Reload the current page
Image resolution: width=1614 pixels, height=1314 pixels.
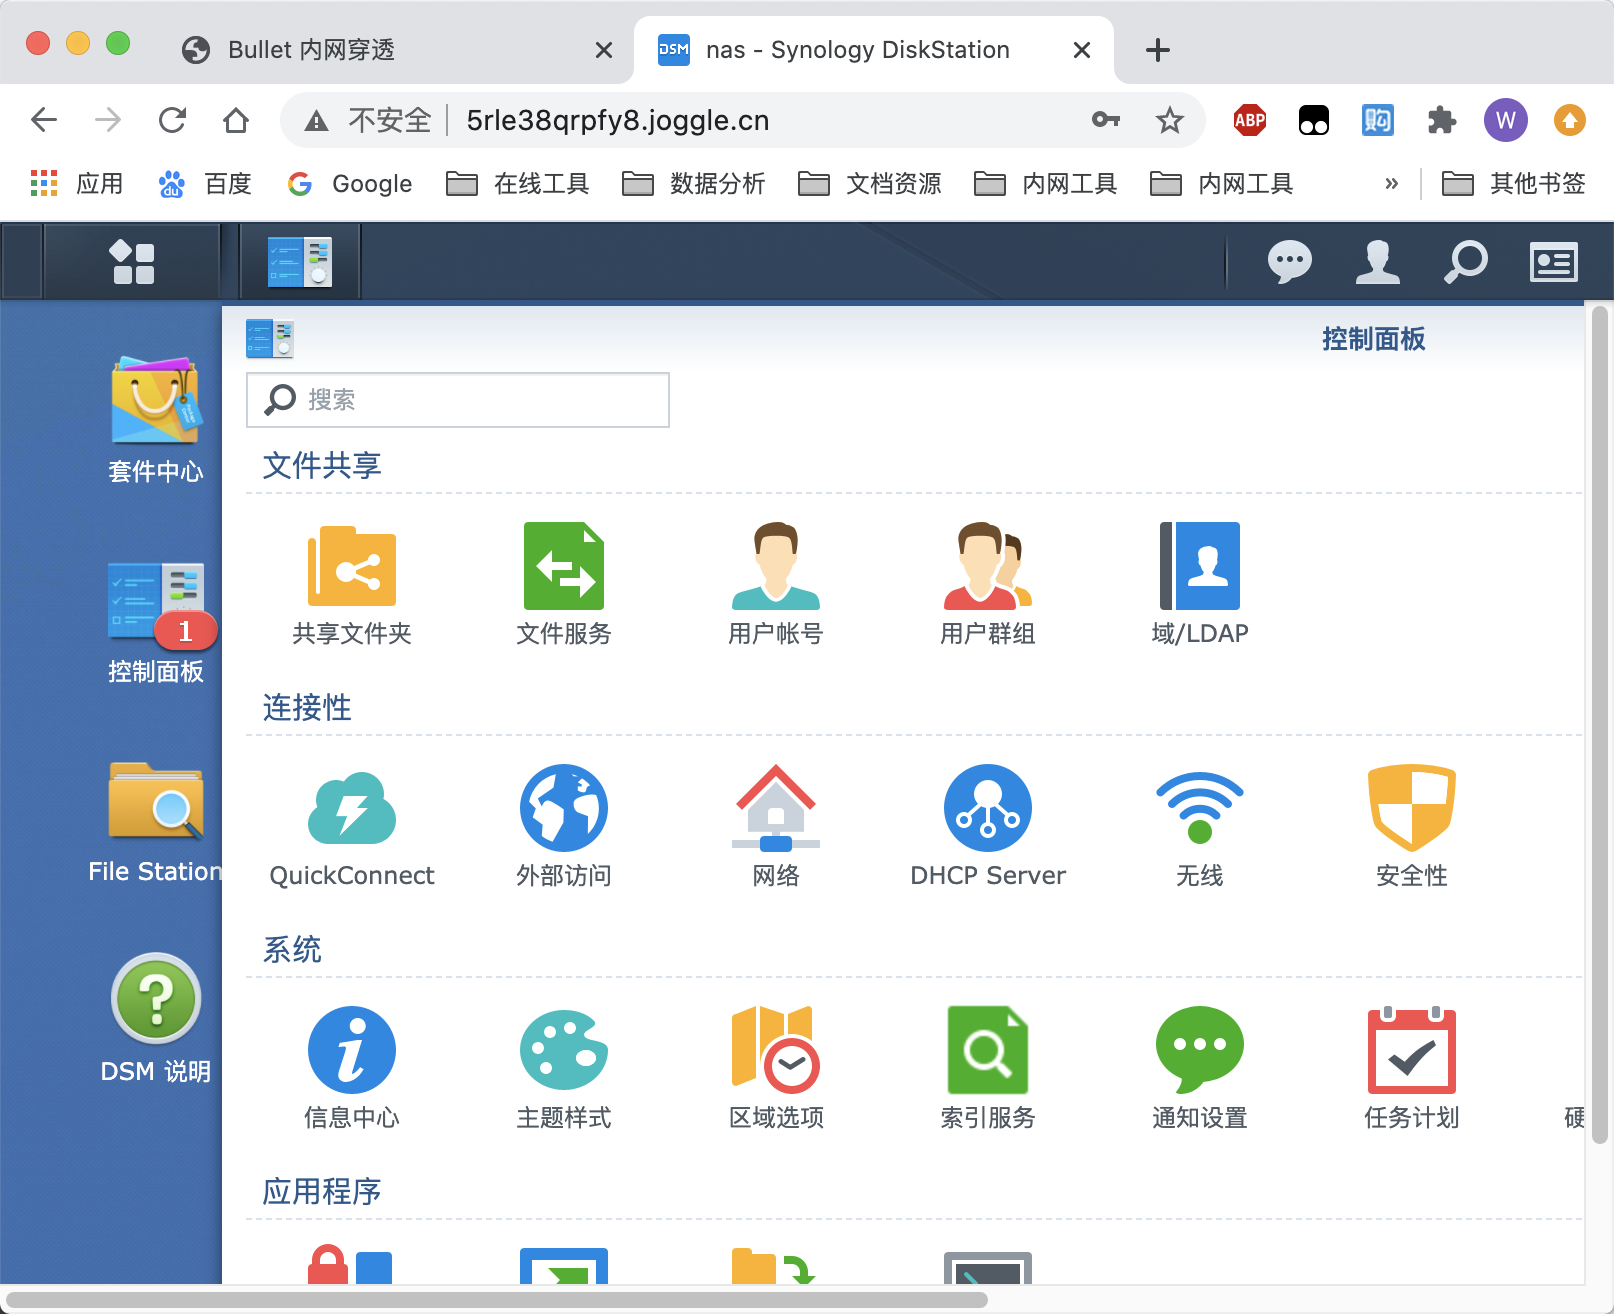point(172,121)
